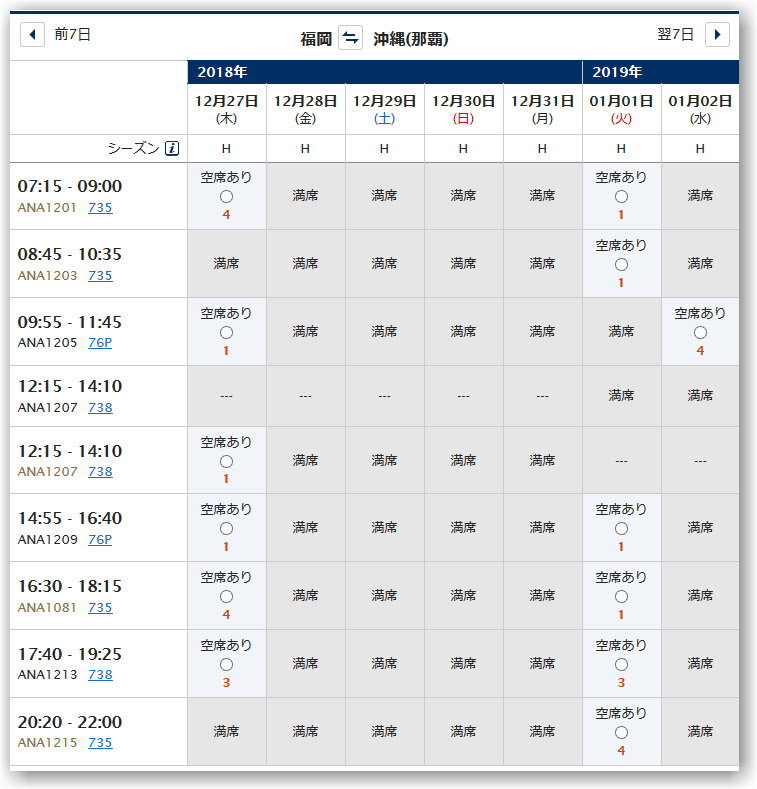Select ANA1201 seat on 12月27日
Image resolution: width=757 pixels, height=789 pixels.
[226, 197]
